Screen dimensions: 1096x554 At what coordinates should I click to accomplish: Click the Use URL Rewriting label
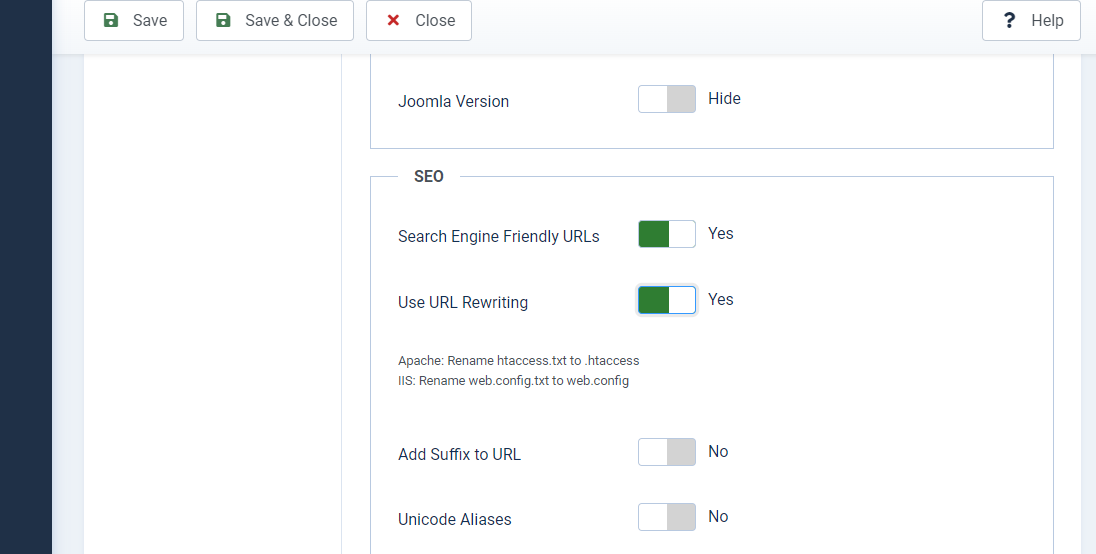[463, 302]
